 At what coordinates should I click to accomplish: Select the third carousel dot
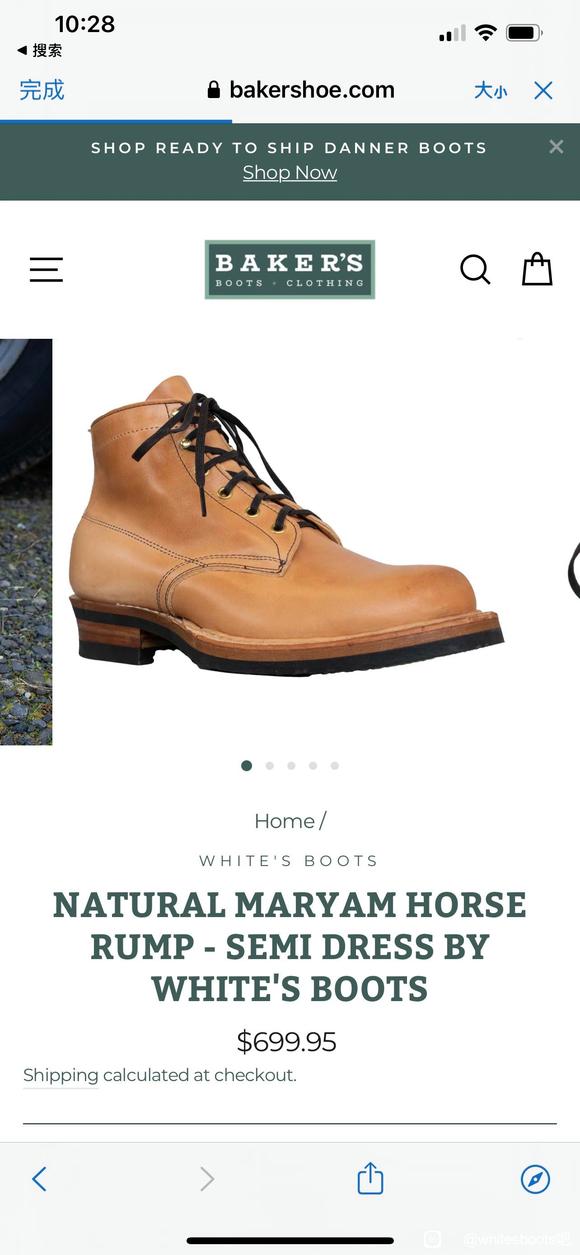tap(291, 766)
